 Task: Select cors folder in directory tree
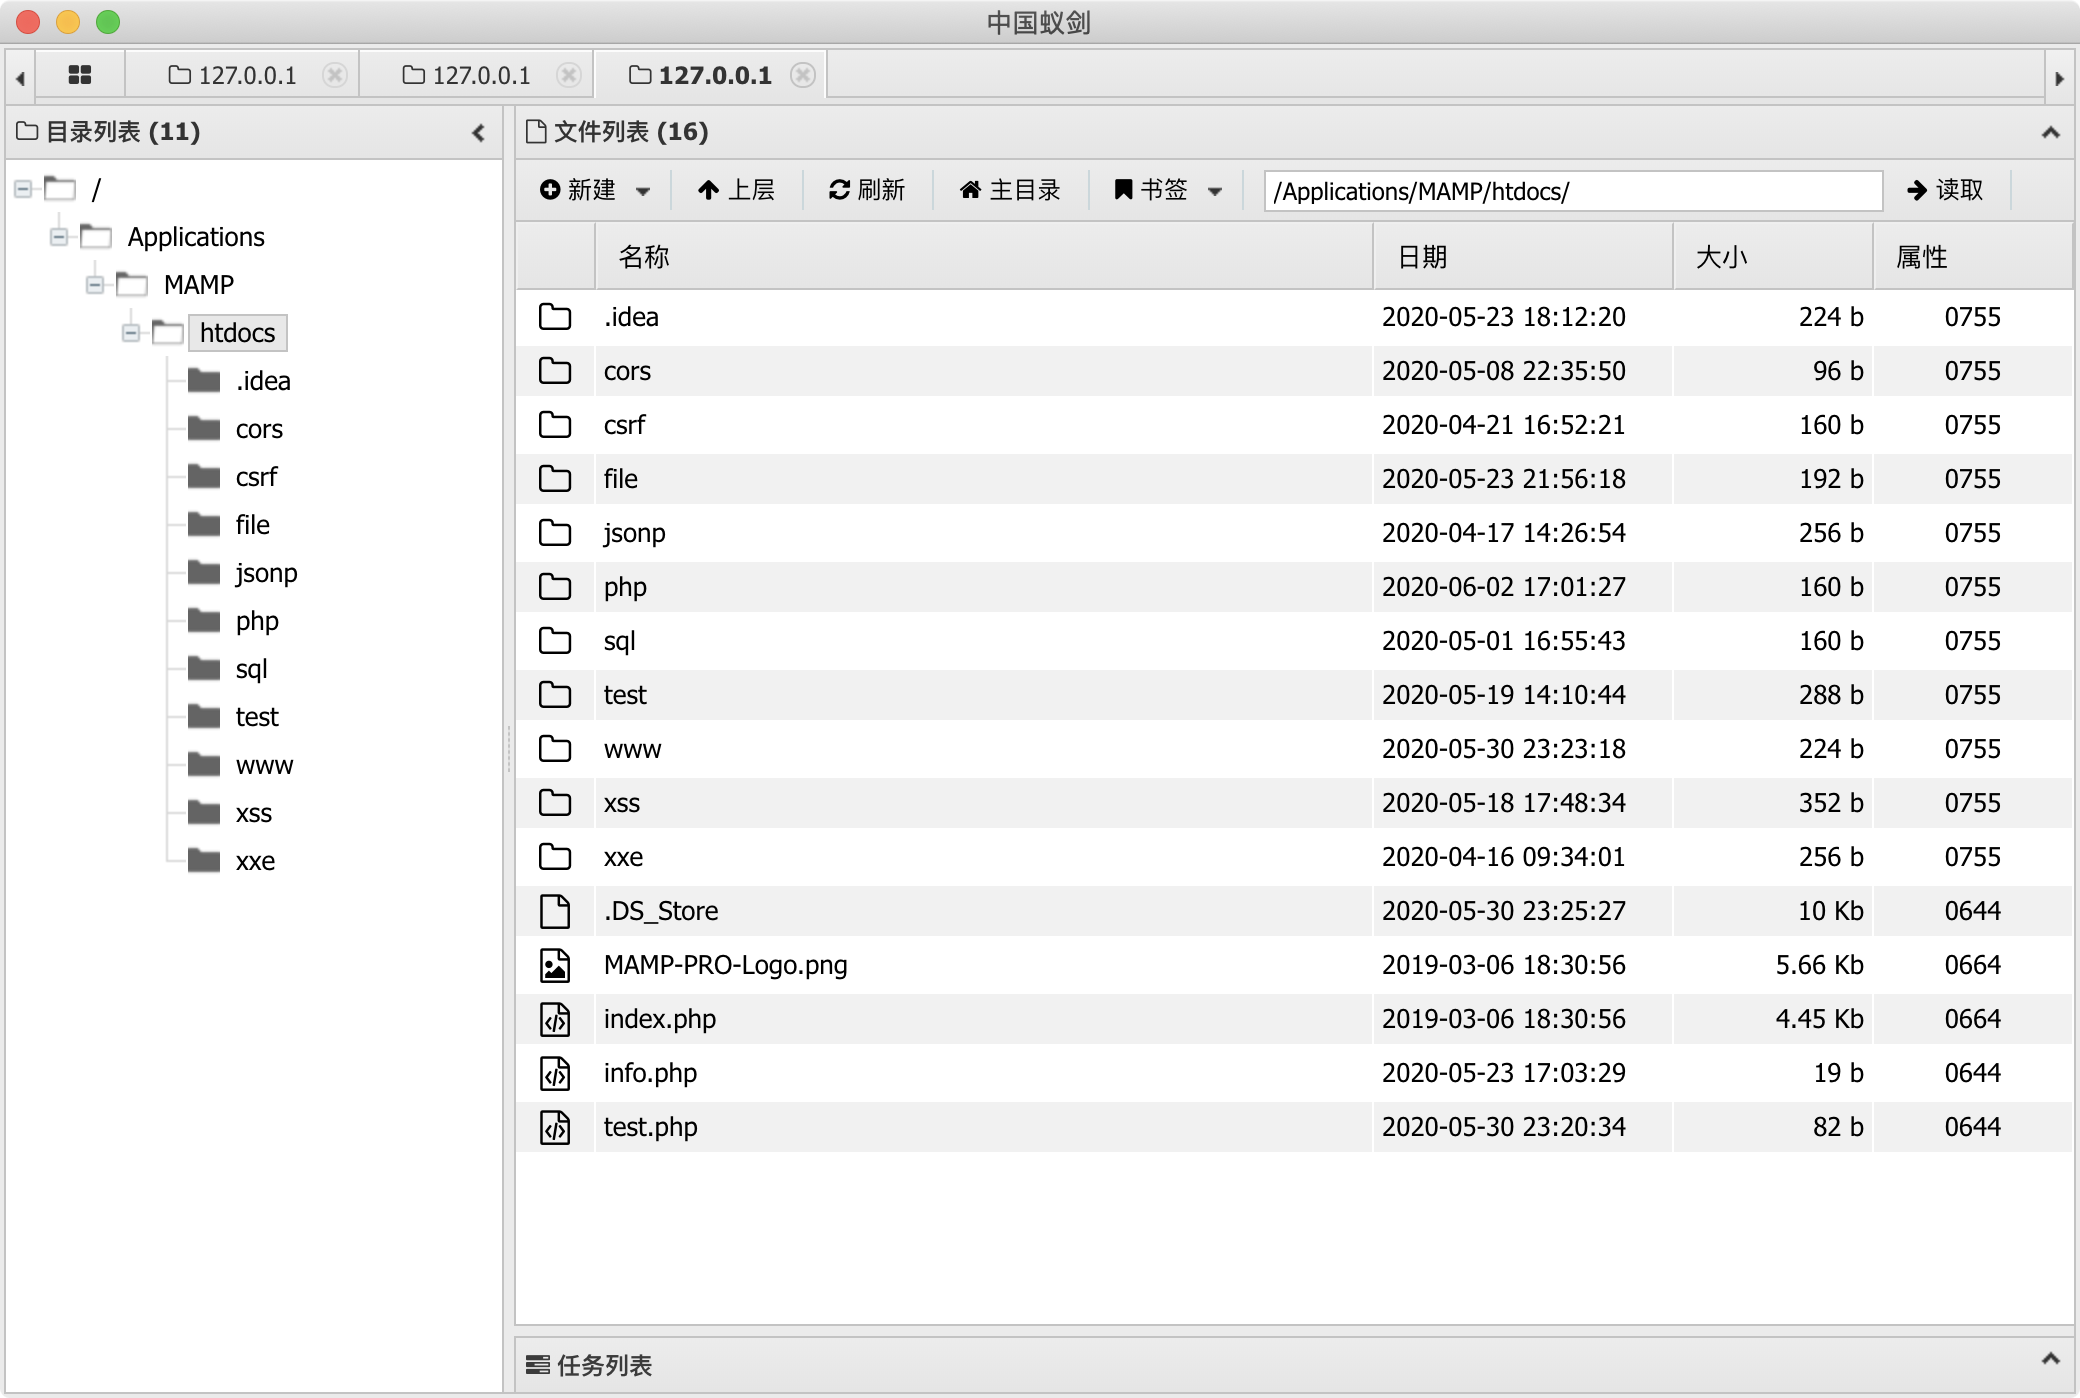click(x=259, y=429)
